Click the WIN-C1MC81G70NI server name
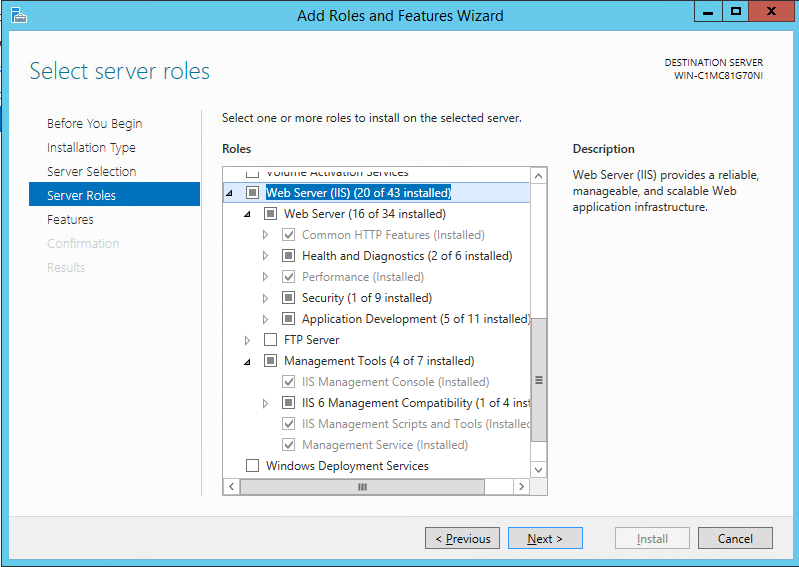This screenshot has height=567, width=799. point(718,75)
